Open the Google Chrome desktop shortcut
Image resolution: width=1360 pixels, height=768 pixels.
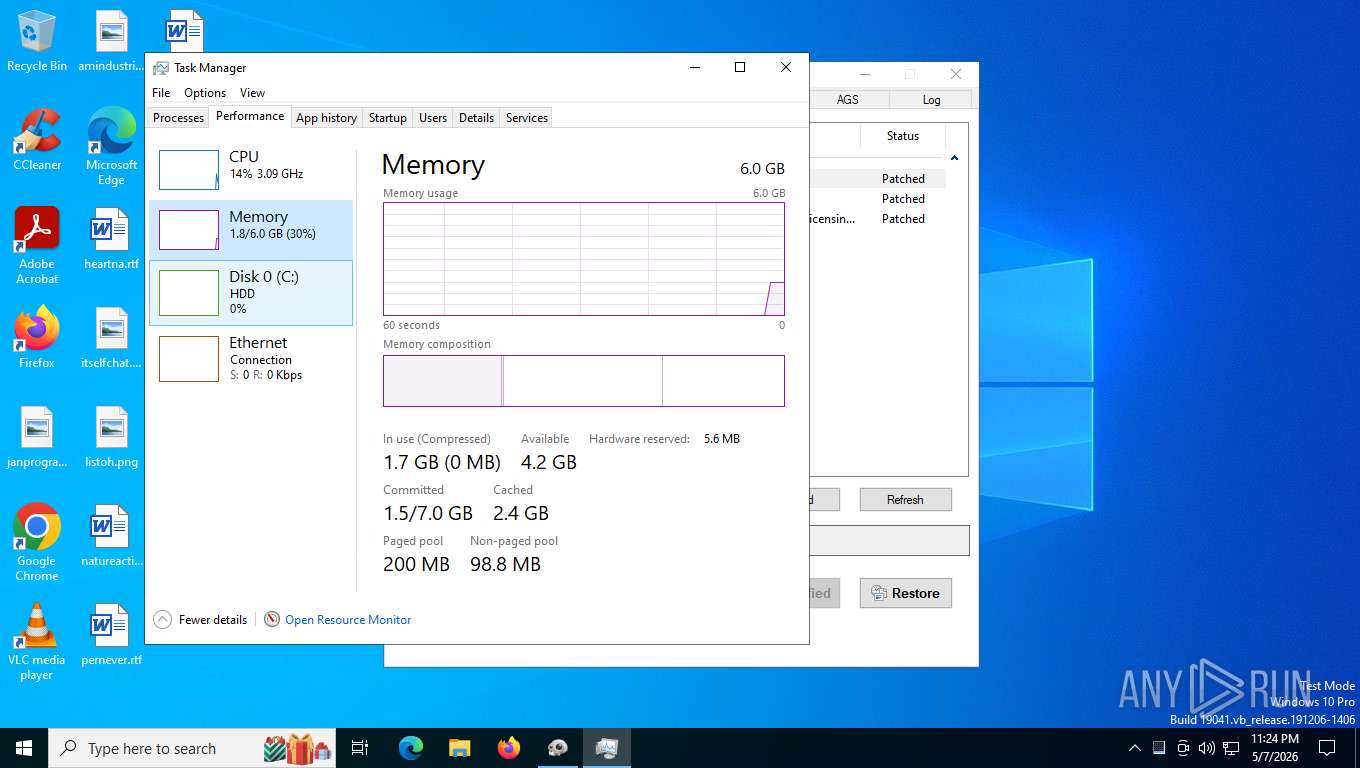click(37, 543)
